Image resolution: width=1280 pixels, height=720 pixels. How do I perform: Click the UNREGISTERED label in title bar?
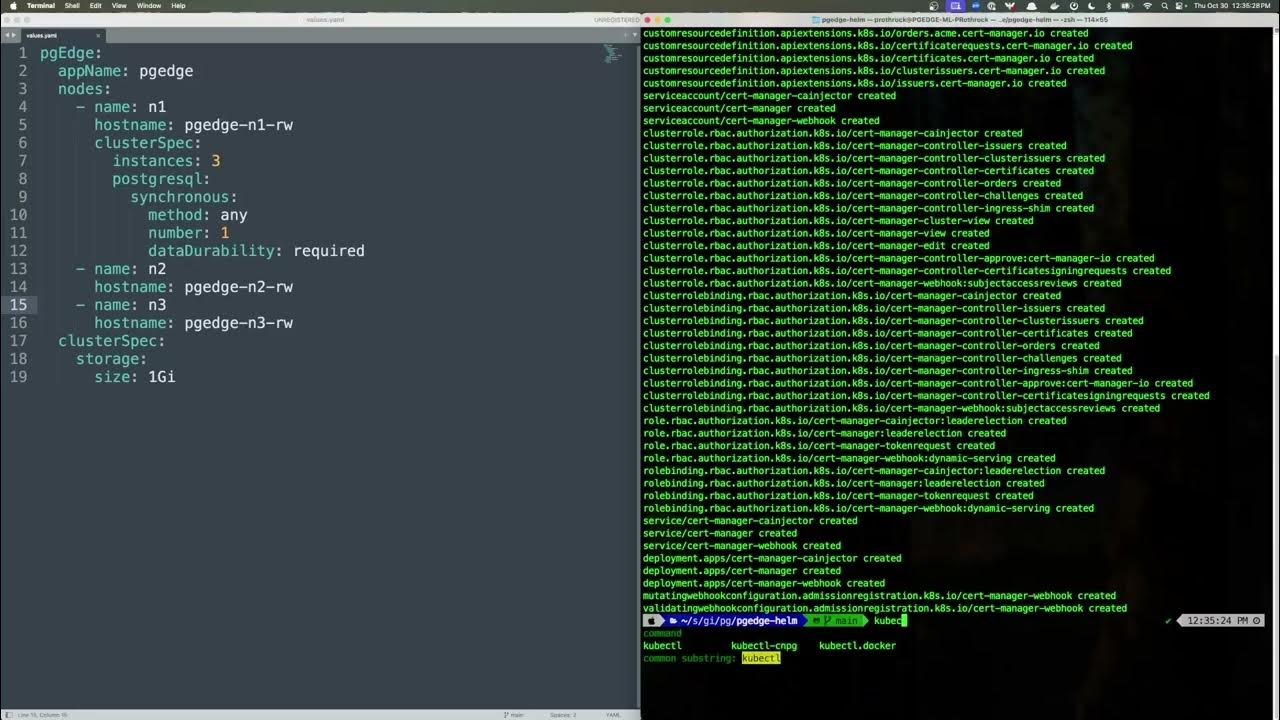[616, 20]
